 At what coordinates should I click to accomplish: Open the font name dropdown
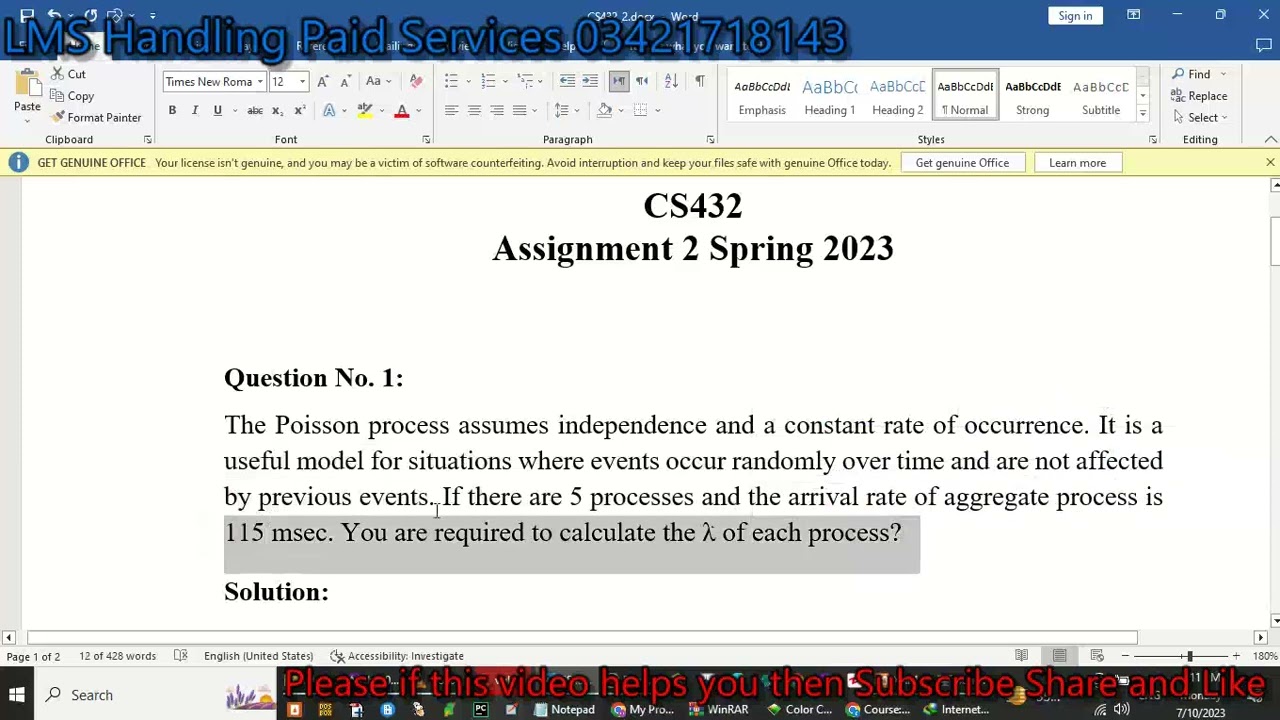click(260, 82)
